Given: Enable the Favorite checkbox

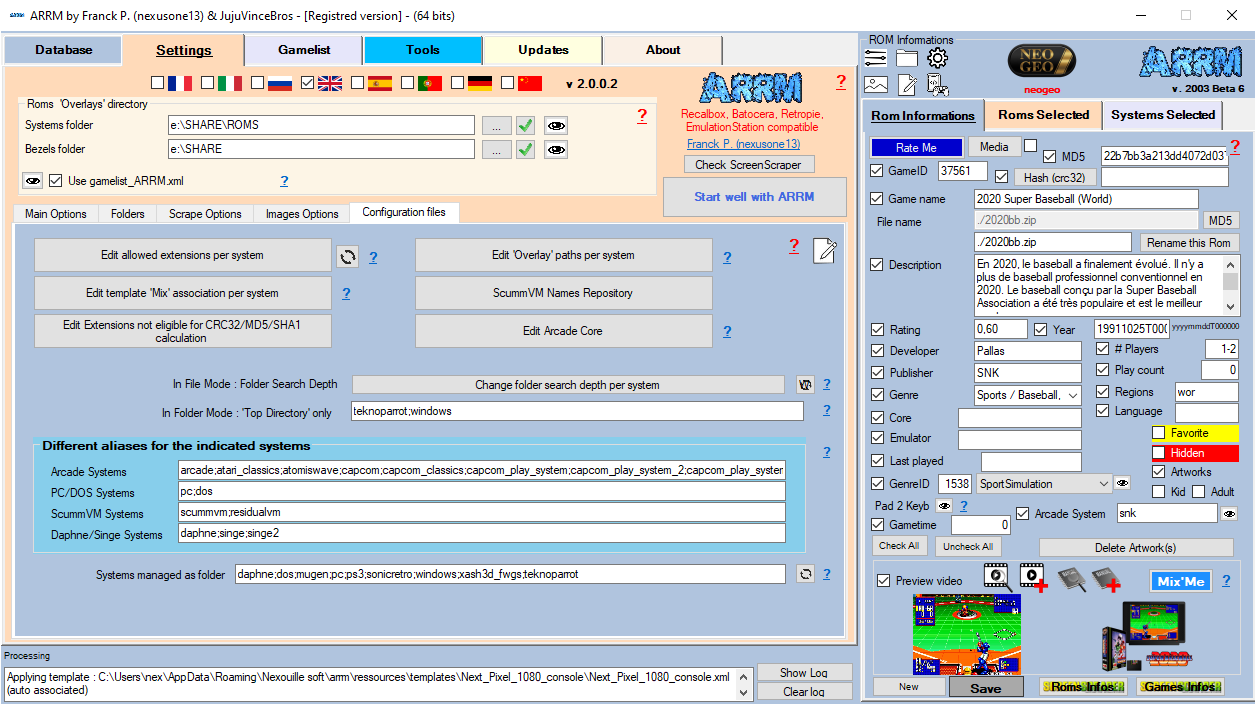Looking at the screenshot, I should tap(1158, 433).
